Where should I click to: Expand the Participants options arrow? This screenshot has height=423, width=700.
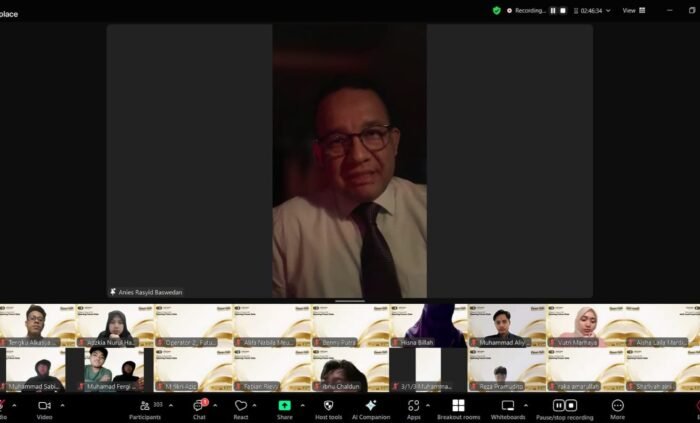coord(170,405)
